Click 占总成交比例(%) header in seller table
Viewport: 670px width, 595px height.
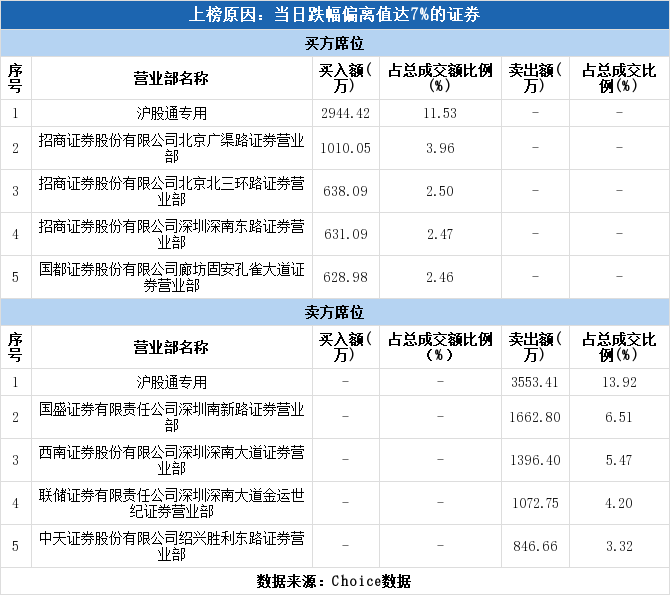619,347
